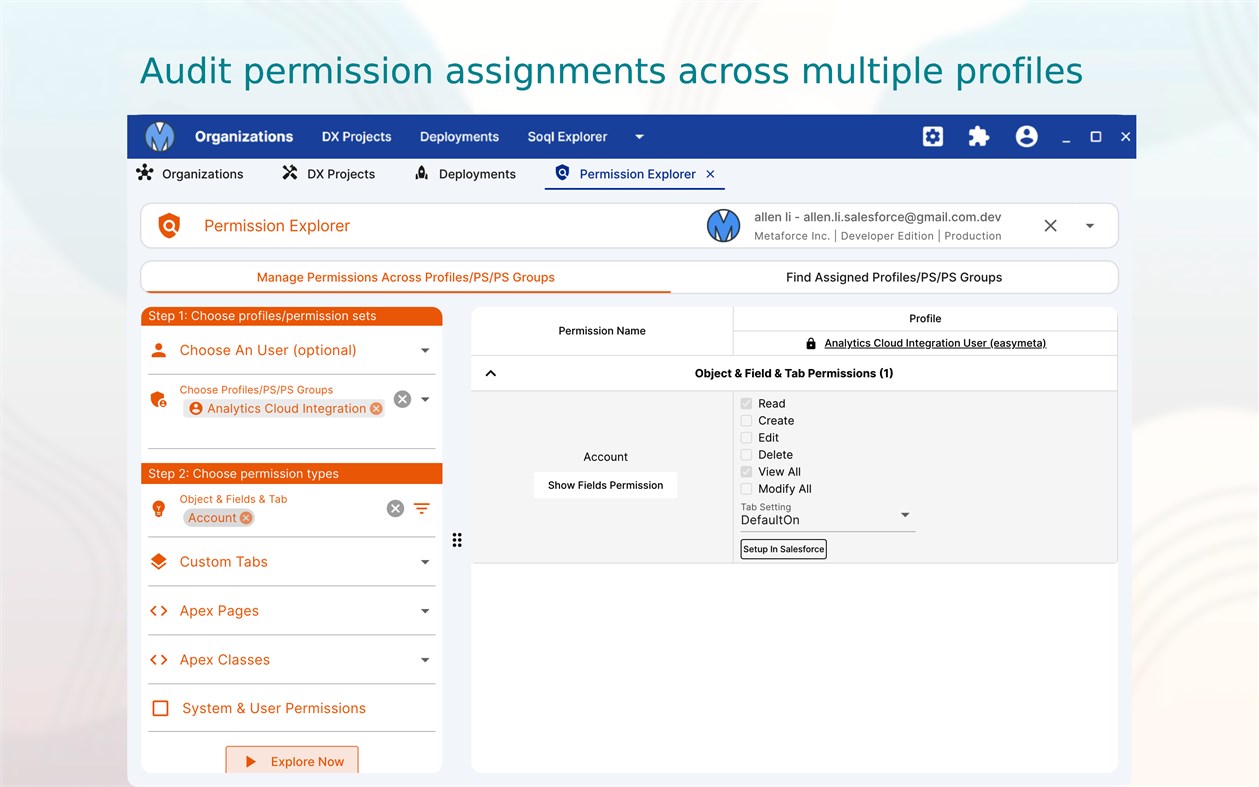Clear all selected profiles with the gray X
This screenshot has width=1259, height=787.
[x=402, y=399]
